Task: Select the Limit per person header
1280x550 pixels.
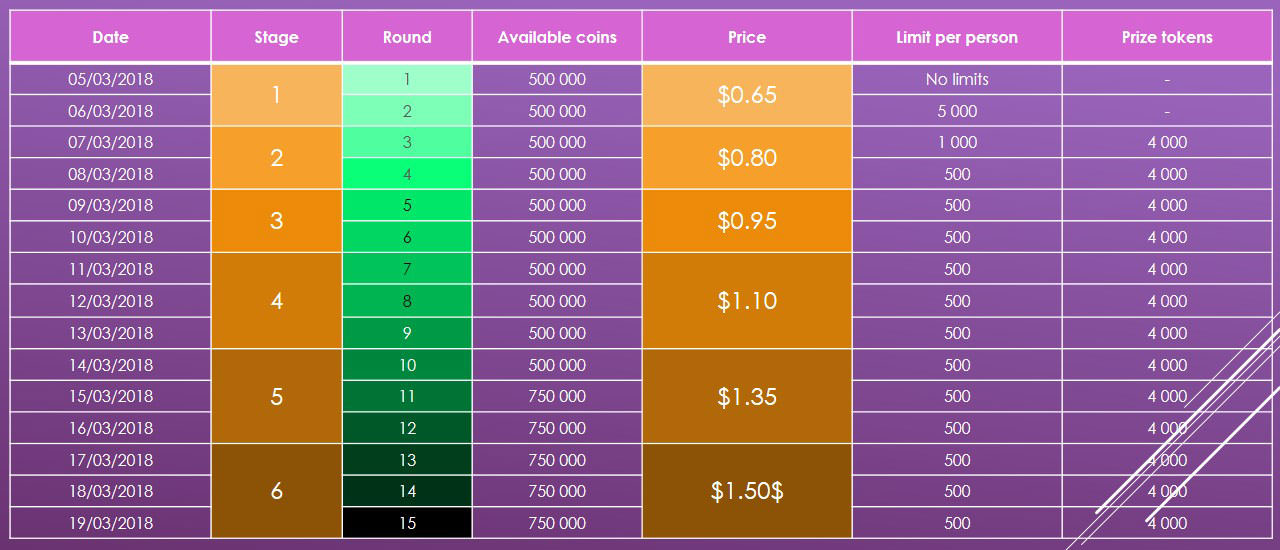Action: click(x=957, y=37)
